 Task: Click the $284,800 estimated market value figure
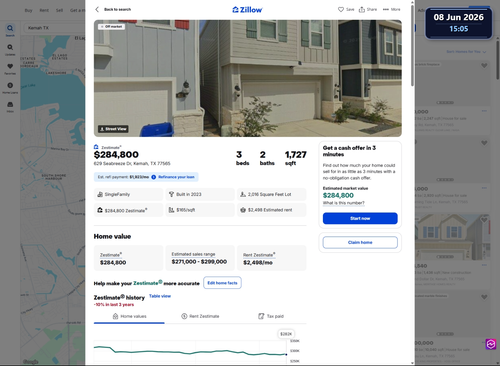pos(338,195)
